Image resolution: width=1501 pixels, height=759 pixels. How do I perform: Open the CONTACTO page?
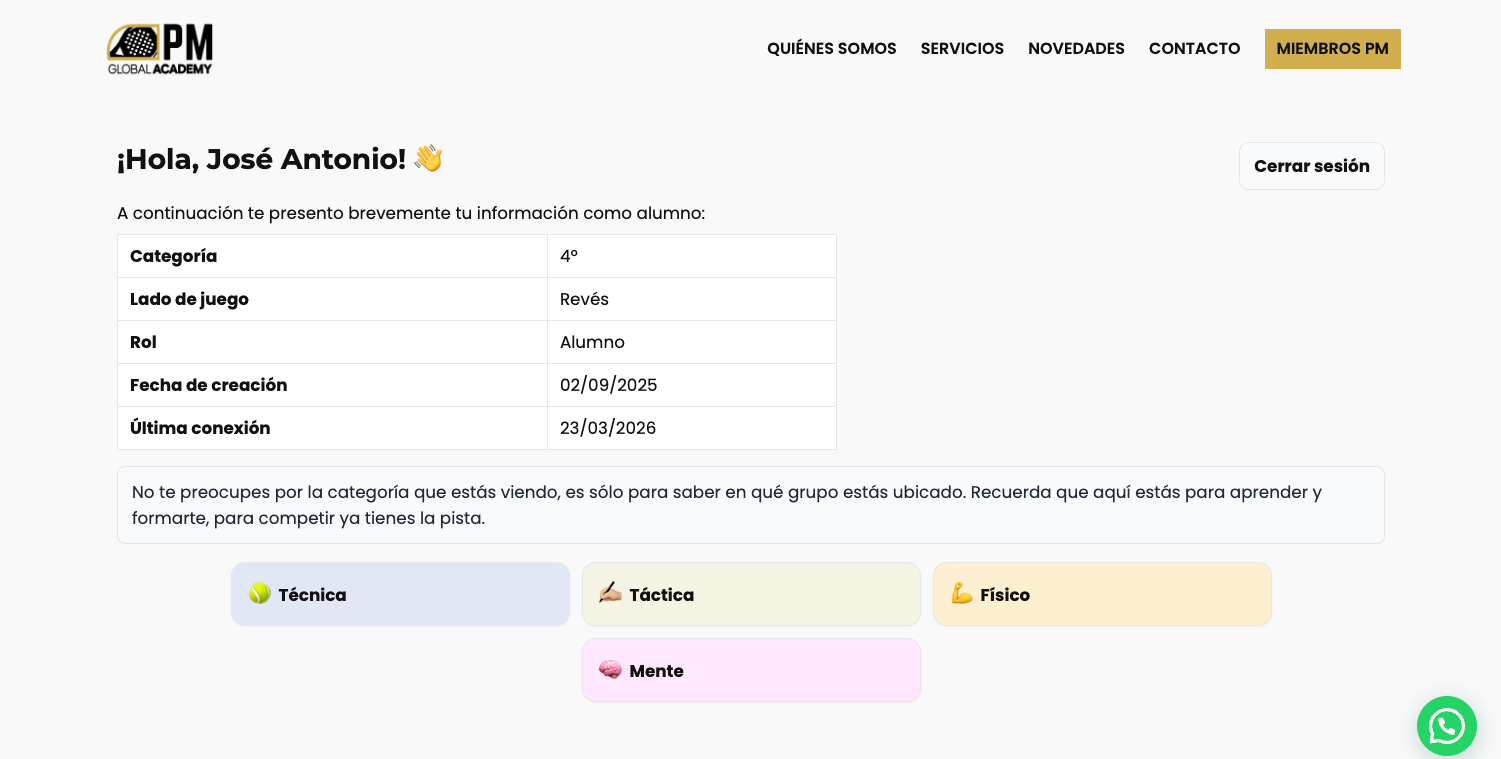click(x=1194, y=48)
